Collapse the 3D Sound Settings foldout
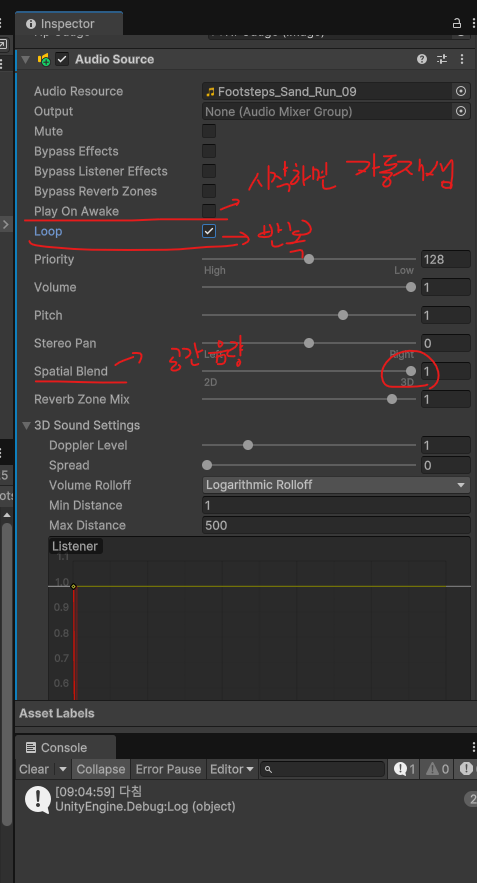 tap(26, 425)
